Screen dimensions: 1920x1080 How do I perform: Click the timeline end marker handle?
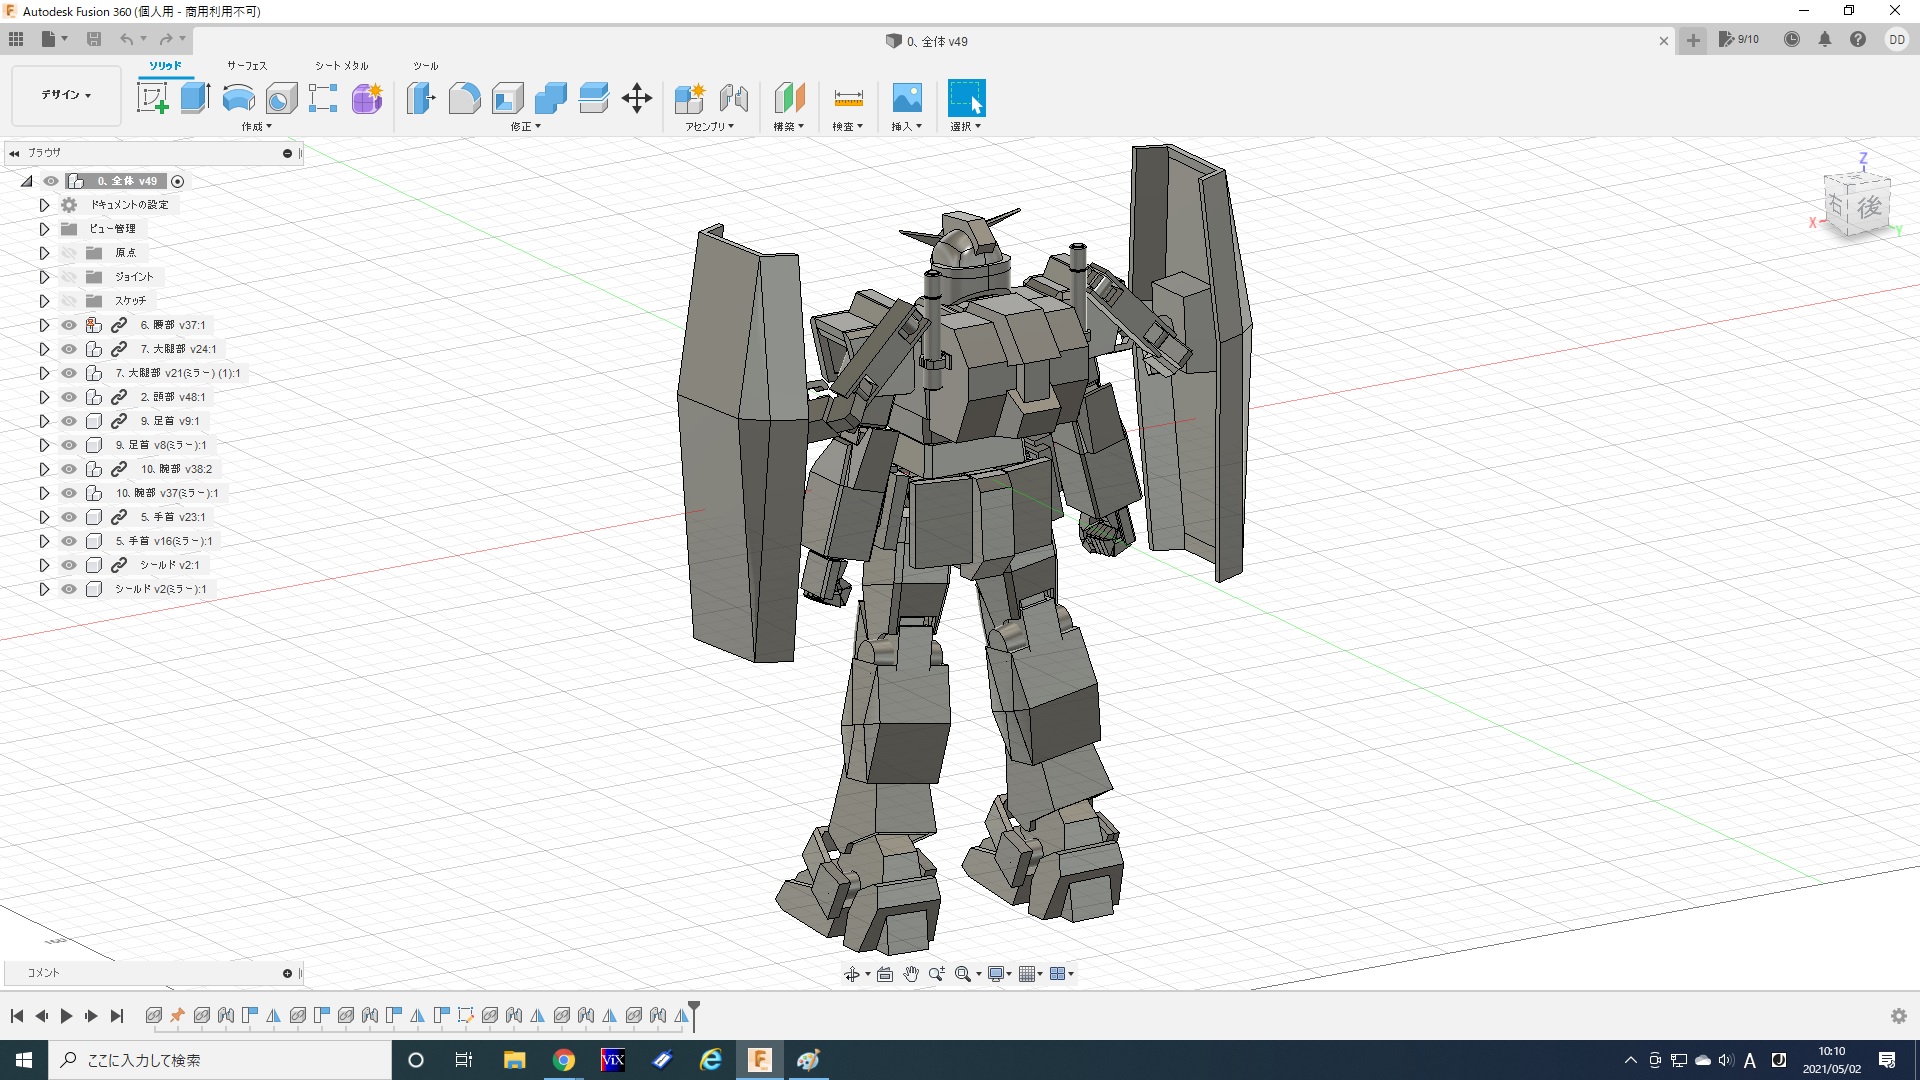tap(694, 1008)
